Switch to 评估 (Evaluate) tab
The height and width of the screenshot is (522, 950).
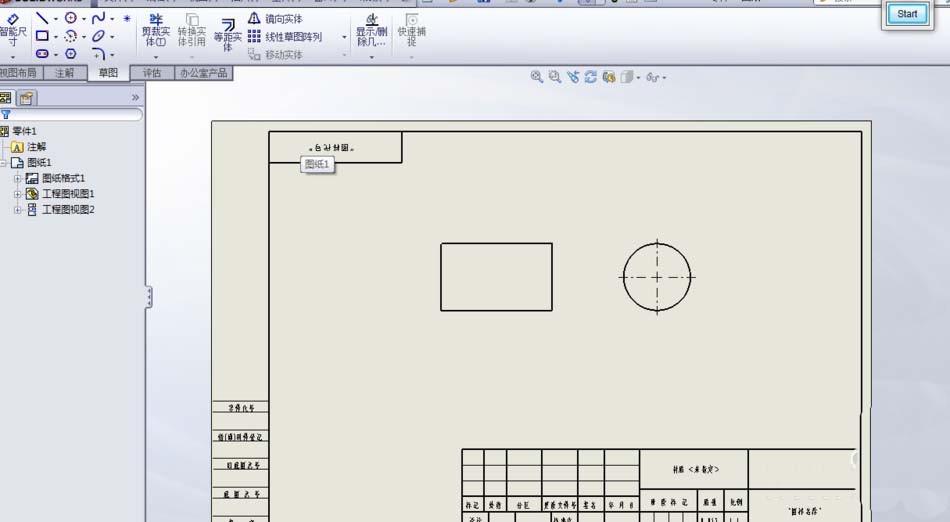point(152,73)
